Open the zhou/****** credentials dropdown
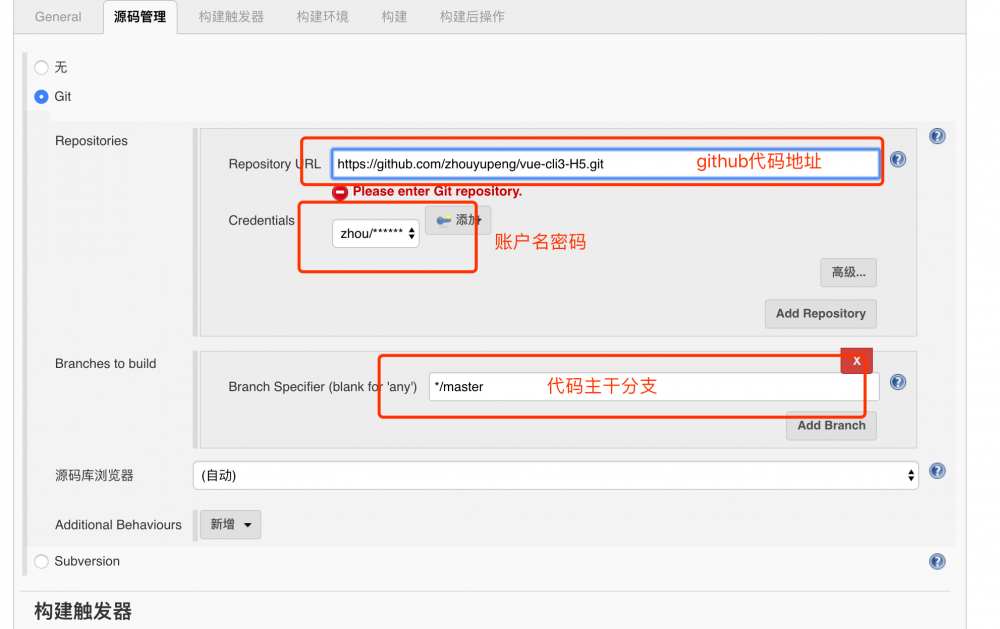The image size is (1000, 629). pos(375,233)
